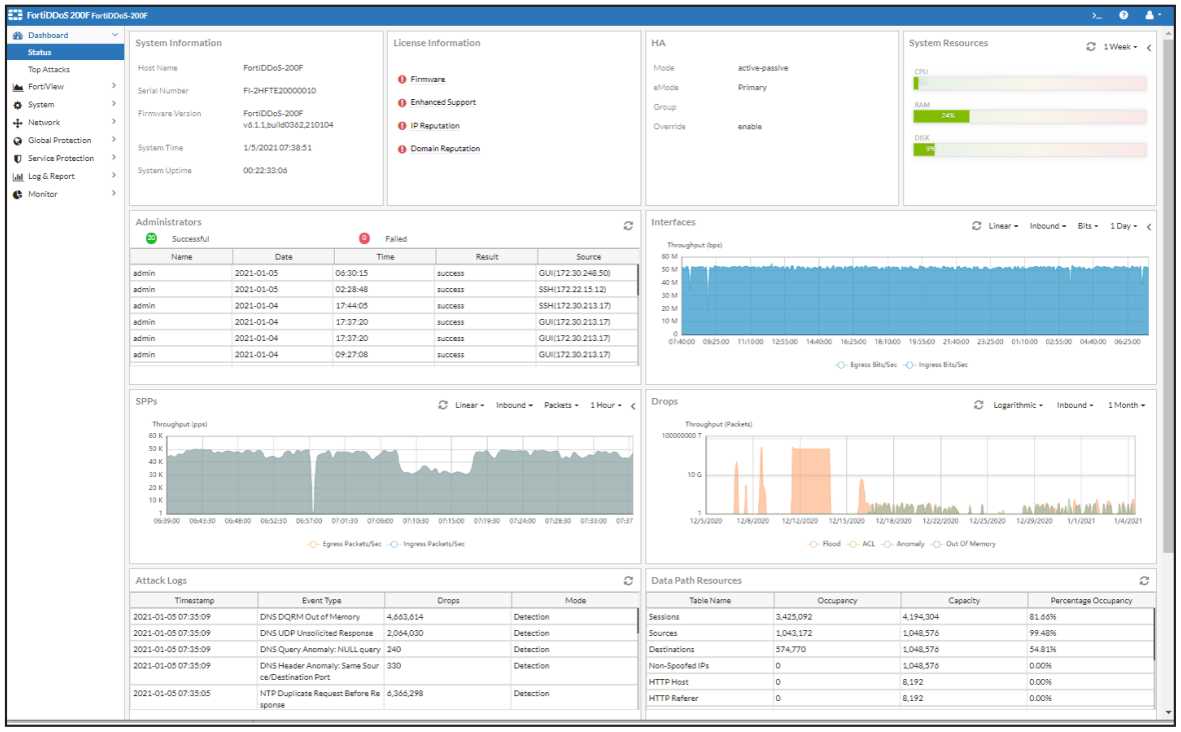Click the Help icon in the top bar
Viewport: 1181px width, 732px height.
pyautogui.click(x=1124, y=15)
